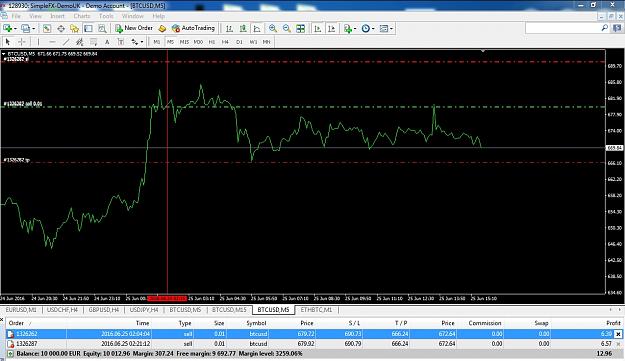This screenshot has height=361, width=625.
Task: Select the Crosshair tool
Action: click(22, 42)
